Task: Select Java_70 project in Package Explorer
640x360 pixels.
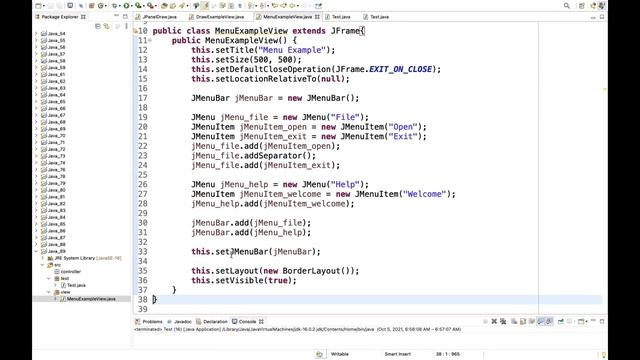Action: tap(56, 136)
